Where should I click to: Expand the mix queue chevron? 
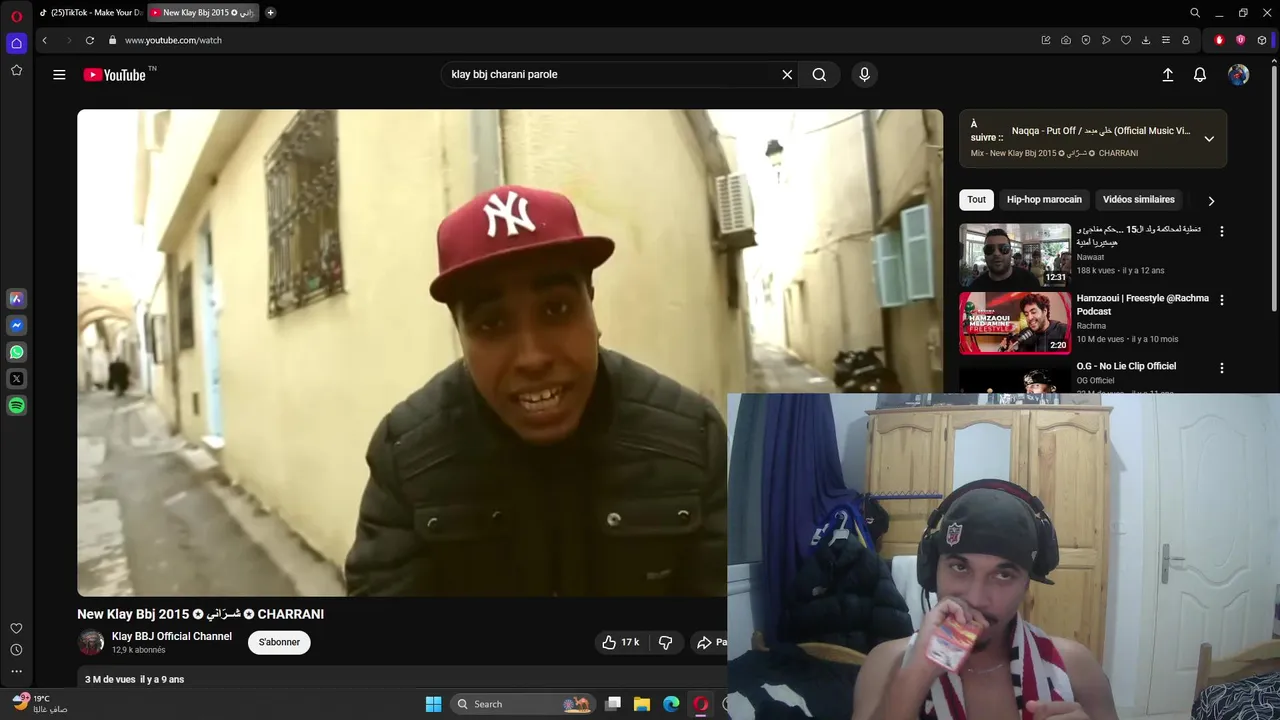pos(1209,139)
